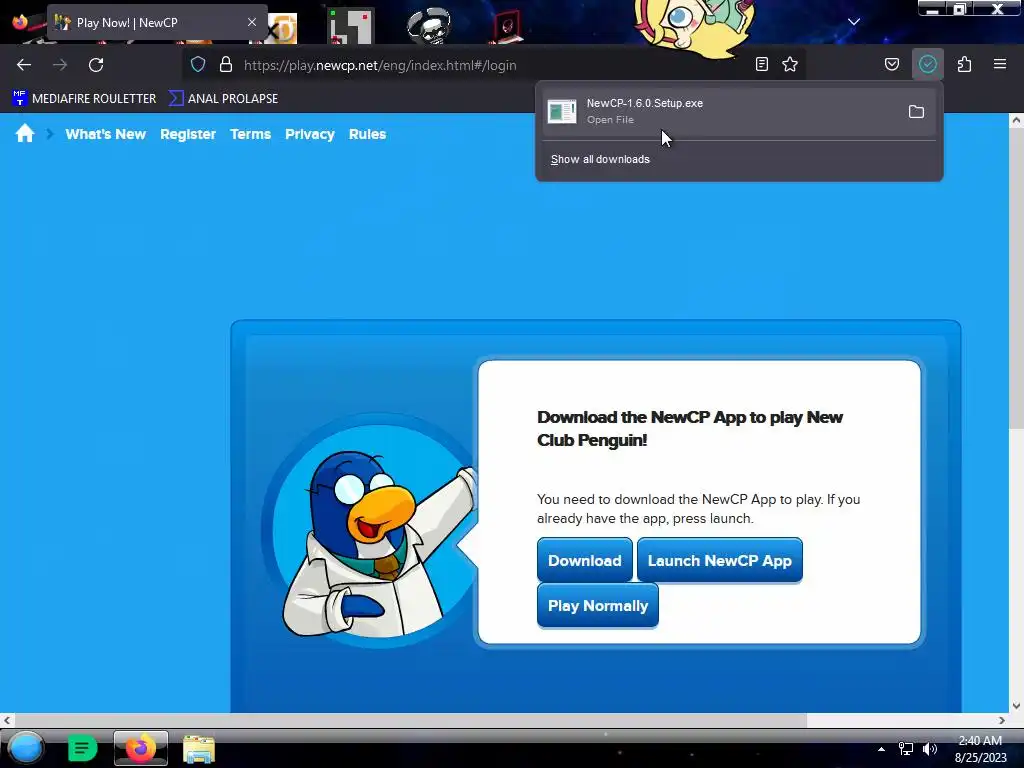Open the extensions puzzle icon
Image resolution: width=1024 pixels, height=768 pixels.
[965, 64]
